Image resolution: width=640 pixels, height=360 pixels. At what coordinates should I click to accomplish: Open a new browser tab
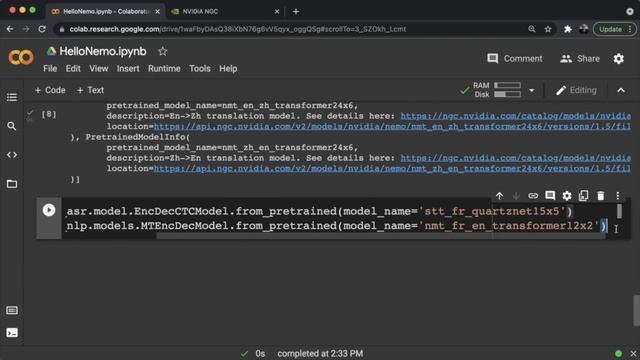point(296,11)
